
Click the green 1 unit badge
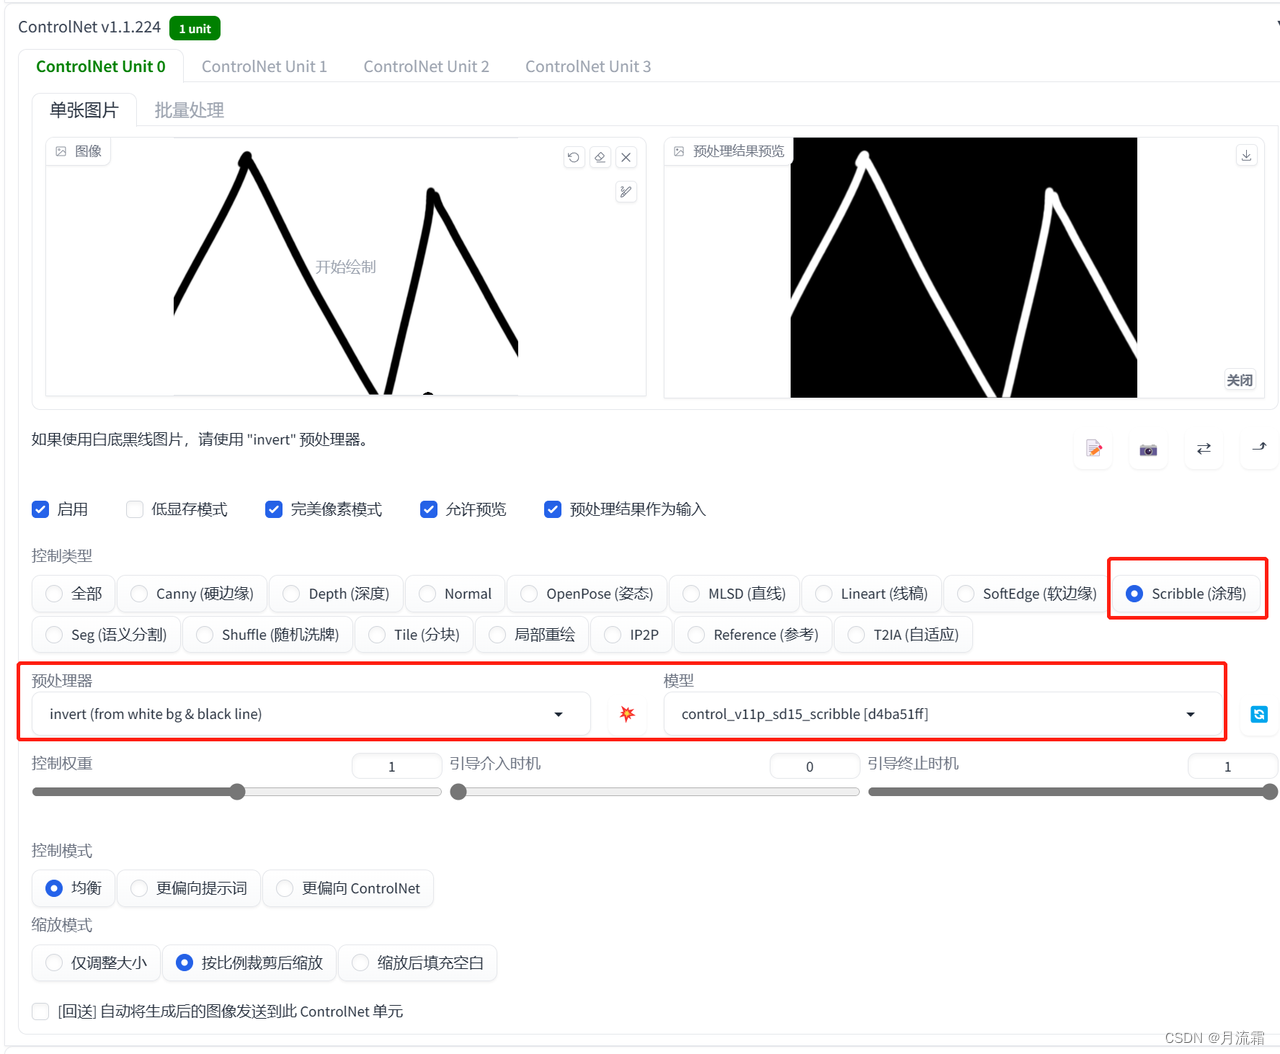pos(195,28)
